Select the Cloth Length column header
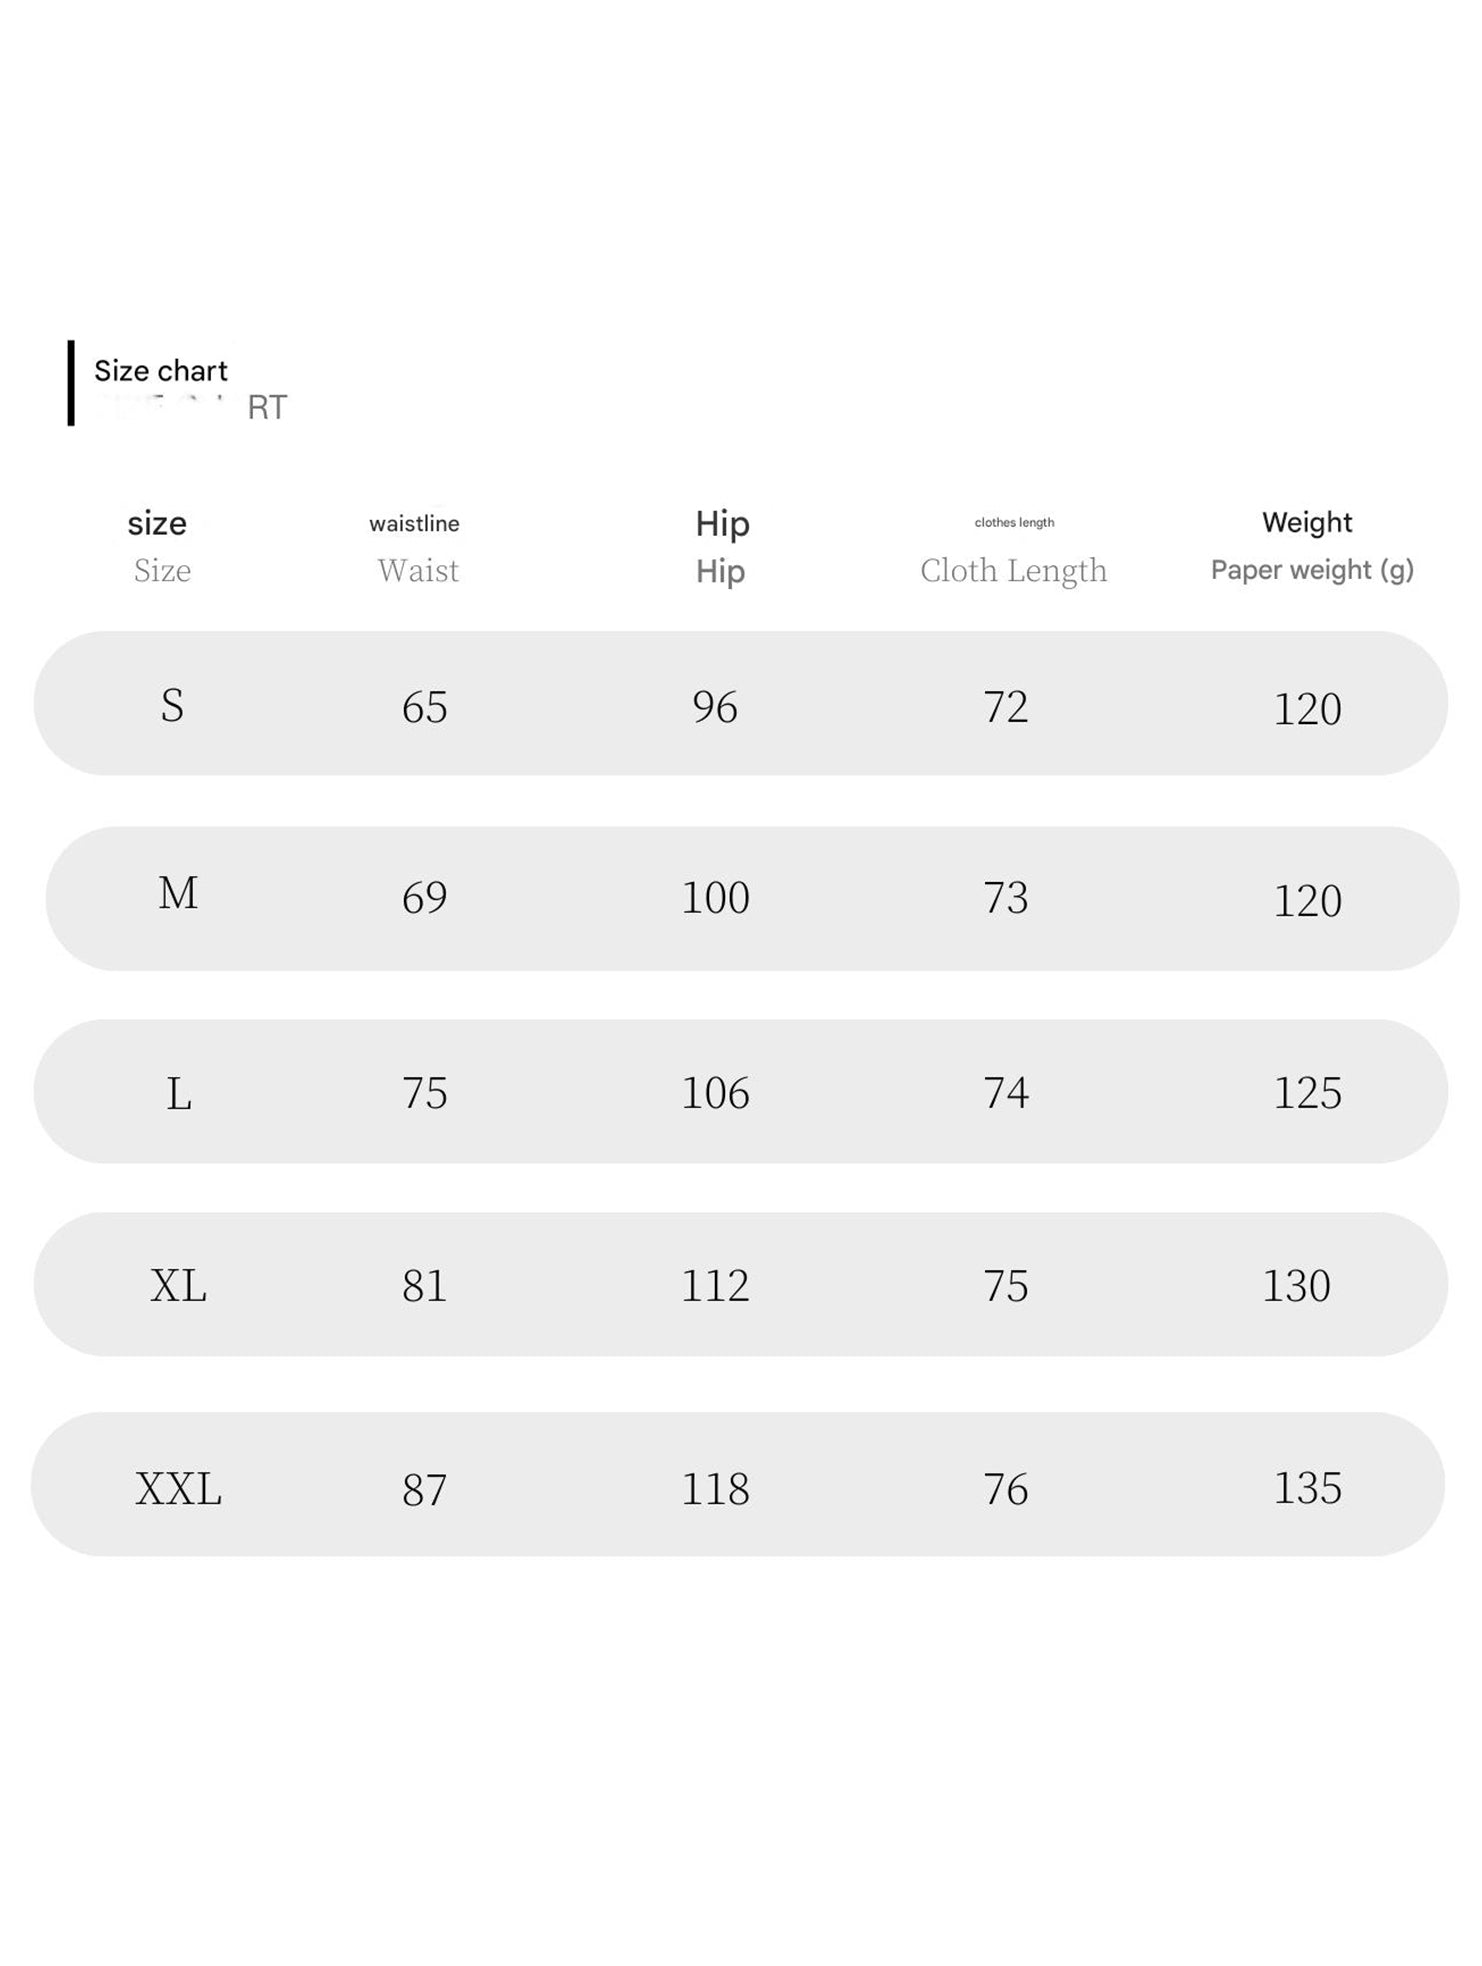Image resolution: width=1482 pixels, height=1966 pixels. [1014, 570]
